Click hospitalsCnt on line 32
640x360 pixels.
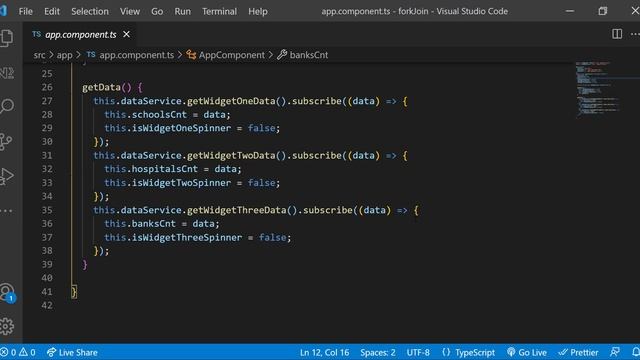pyautogui.click(x=165, y=169)
